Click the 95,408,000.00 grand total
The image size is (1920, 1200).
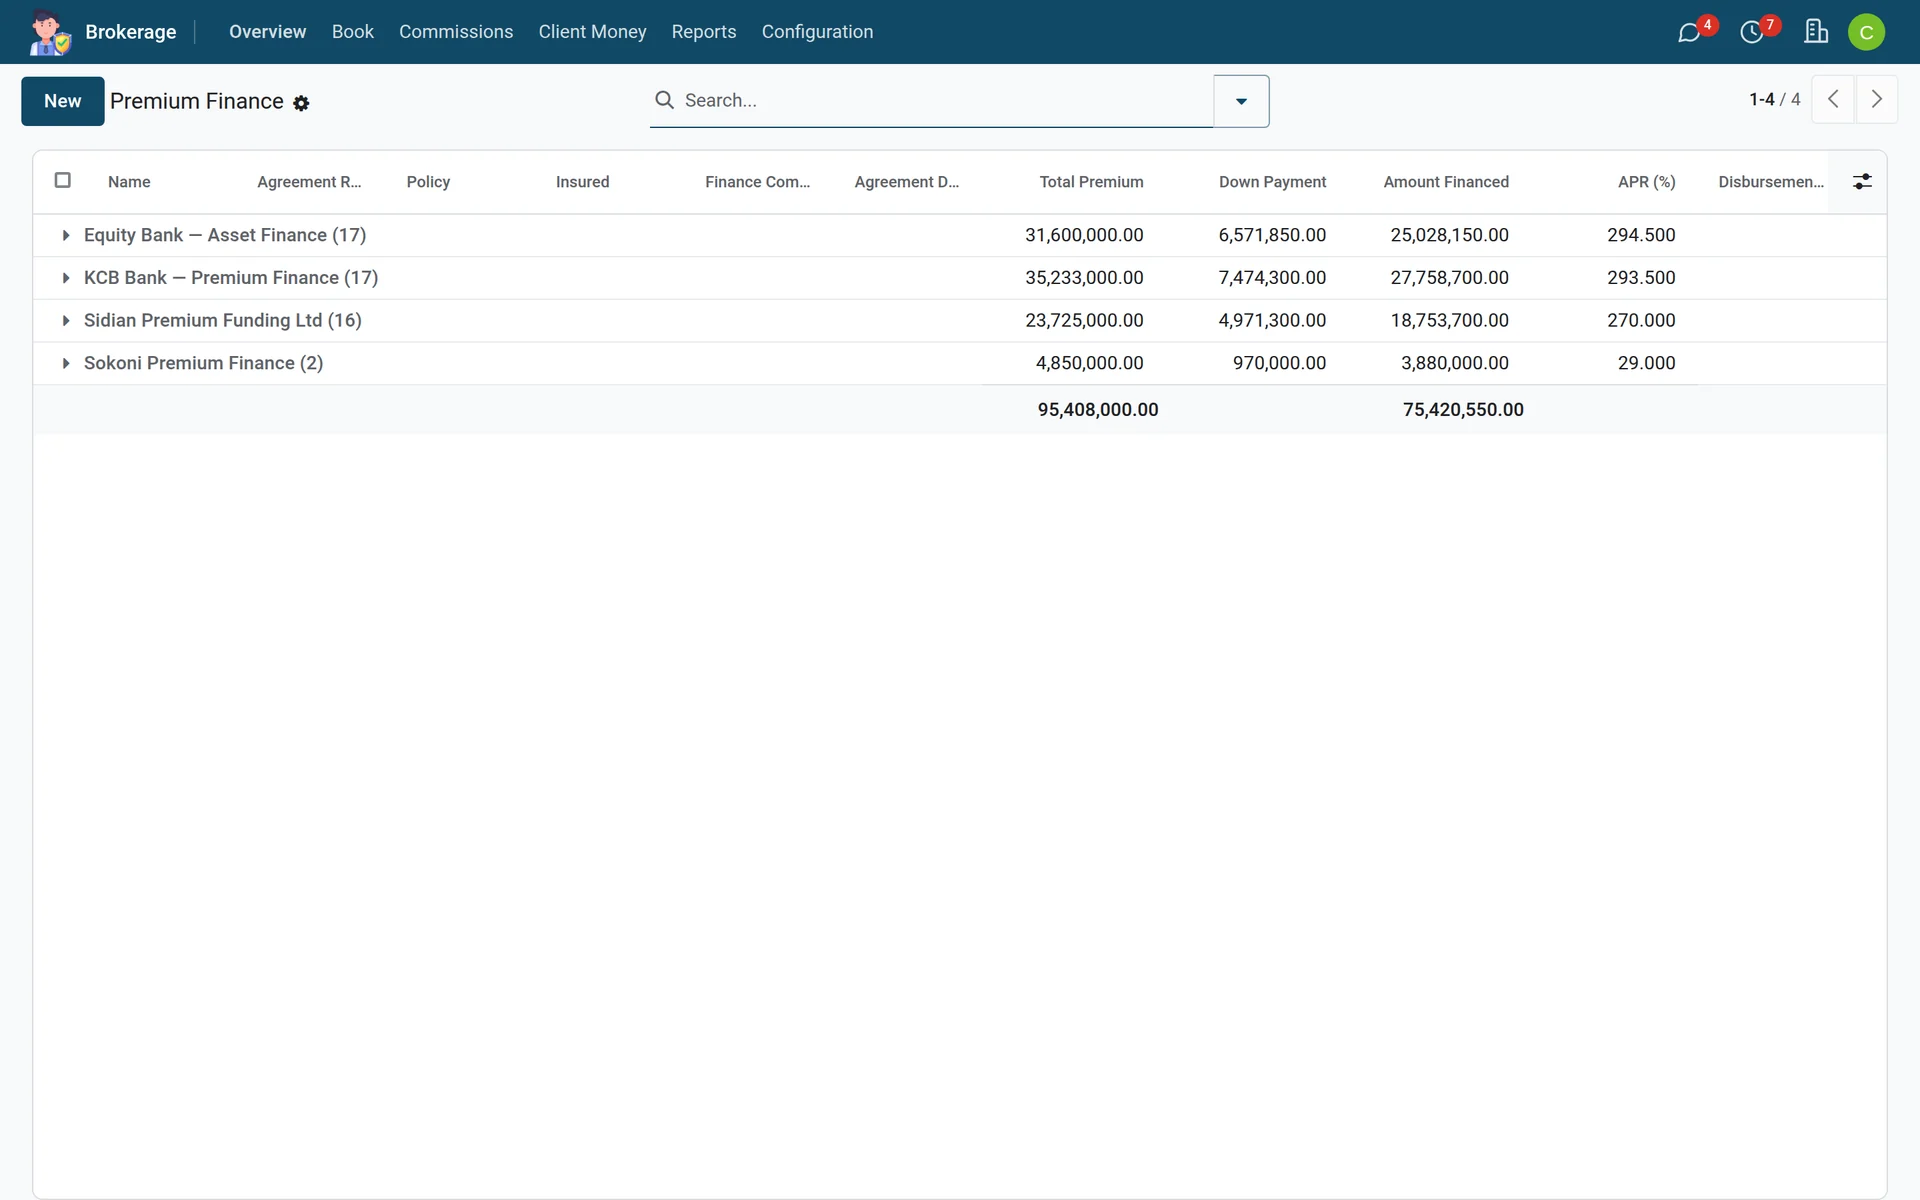pyautogui.click(x=1098, y=409)
